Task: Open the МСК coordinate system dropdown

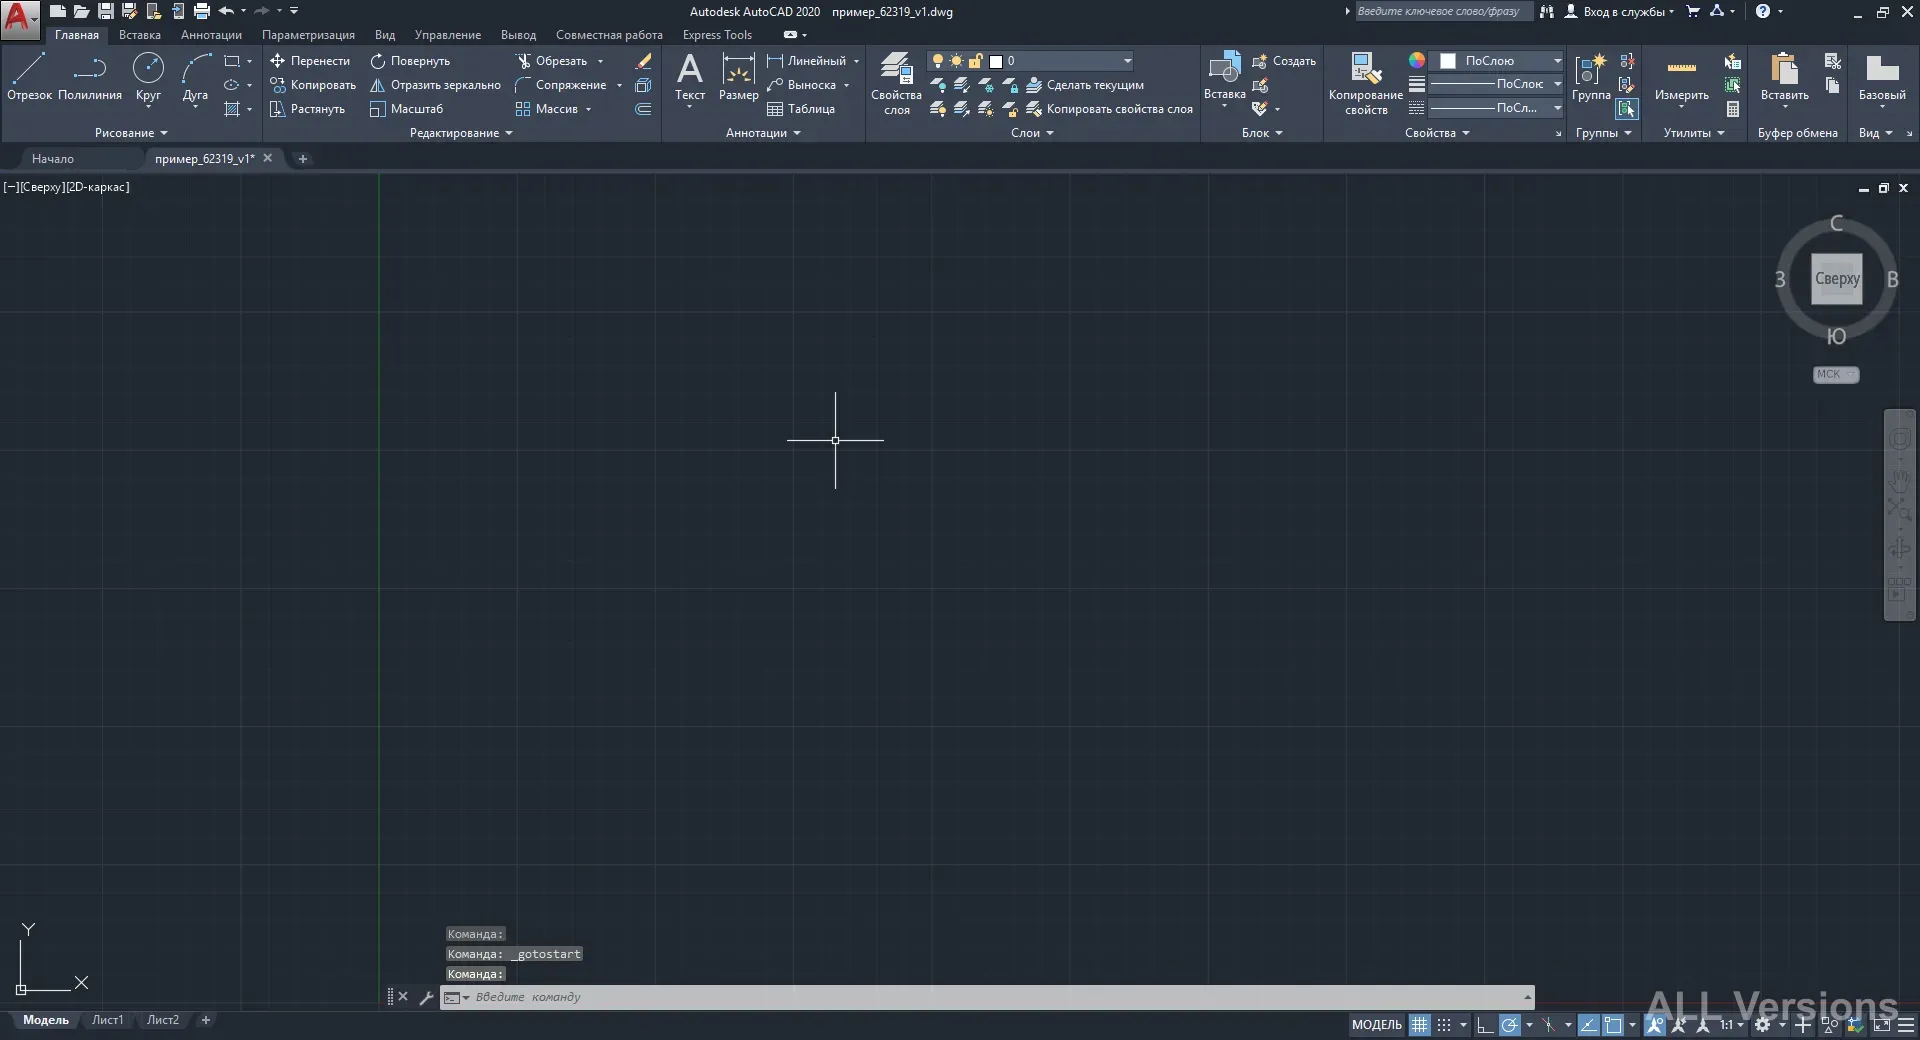Action: click(x=1836, y=374)
